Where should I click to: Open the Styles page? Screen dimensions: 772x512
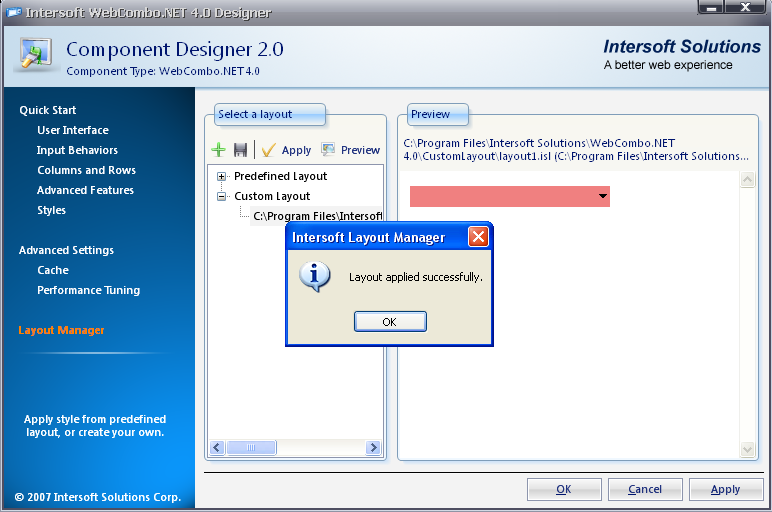(x=51, y=210)
